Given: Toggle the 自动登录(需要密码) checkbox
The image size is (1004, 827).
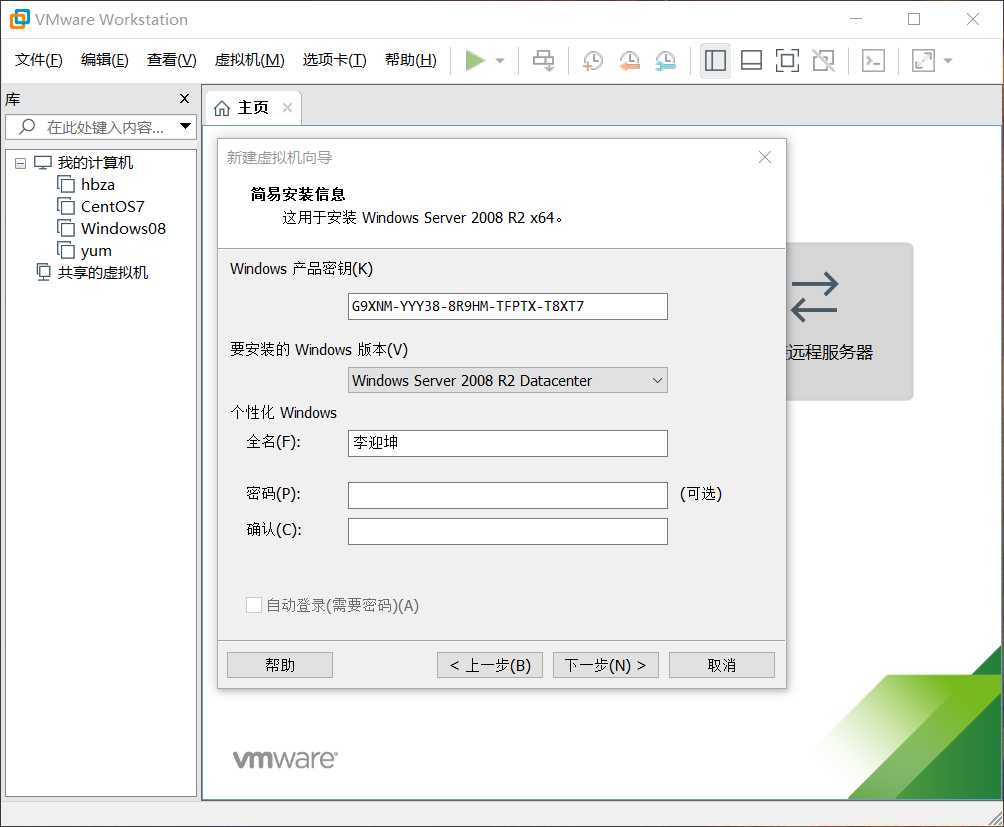Looking at the screenshot, I should click(254, 605).
